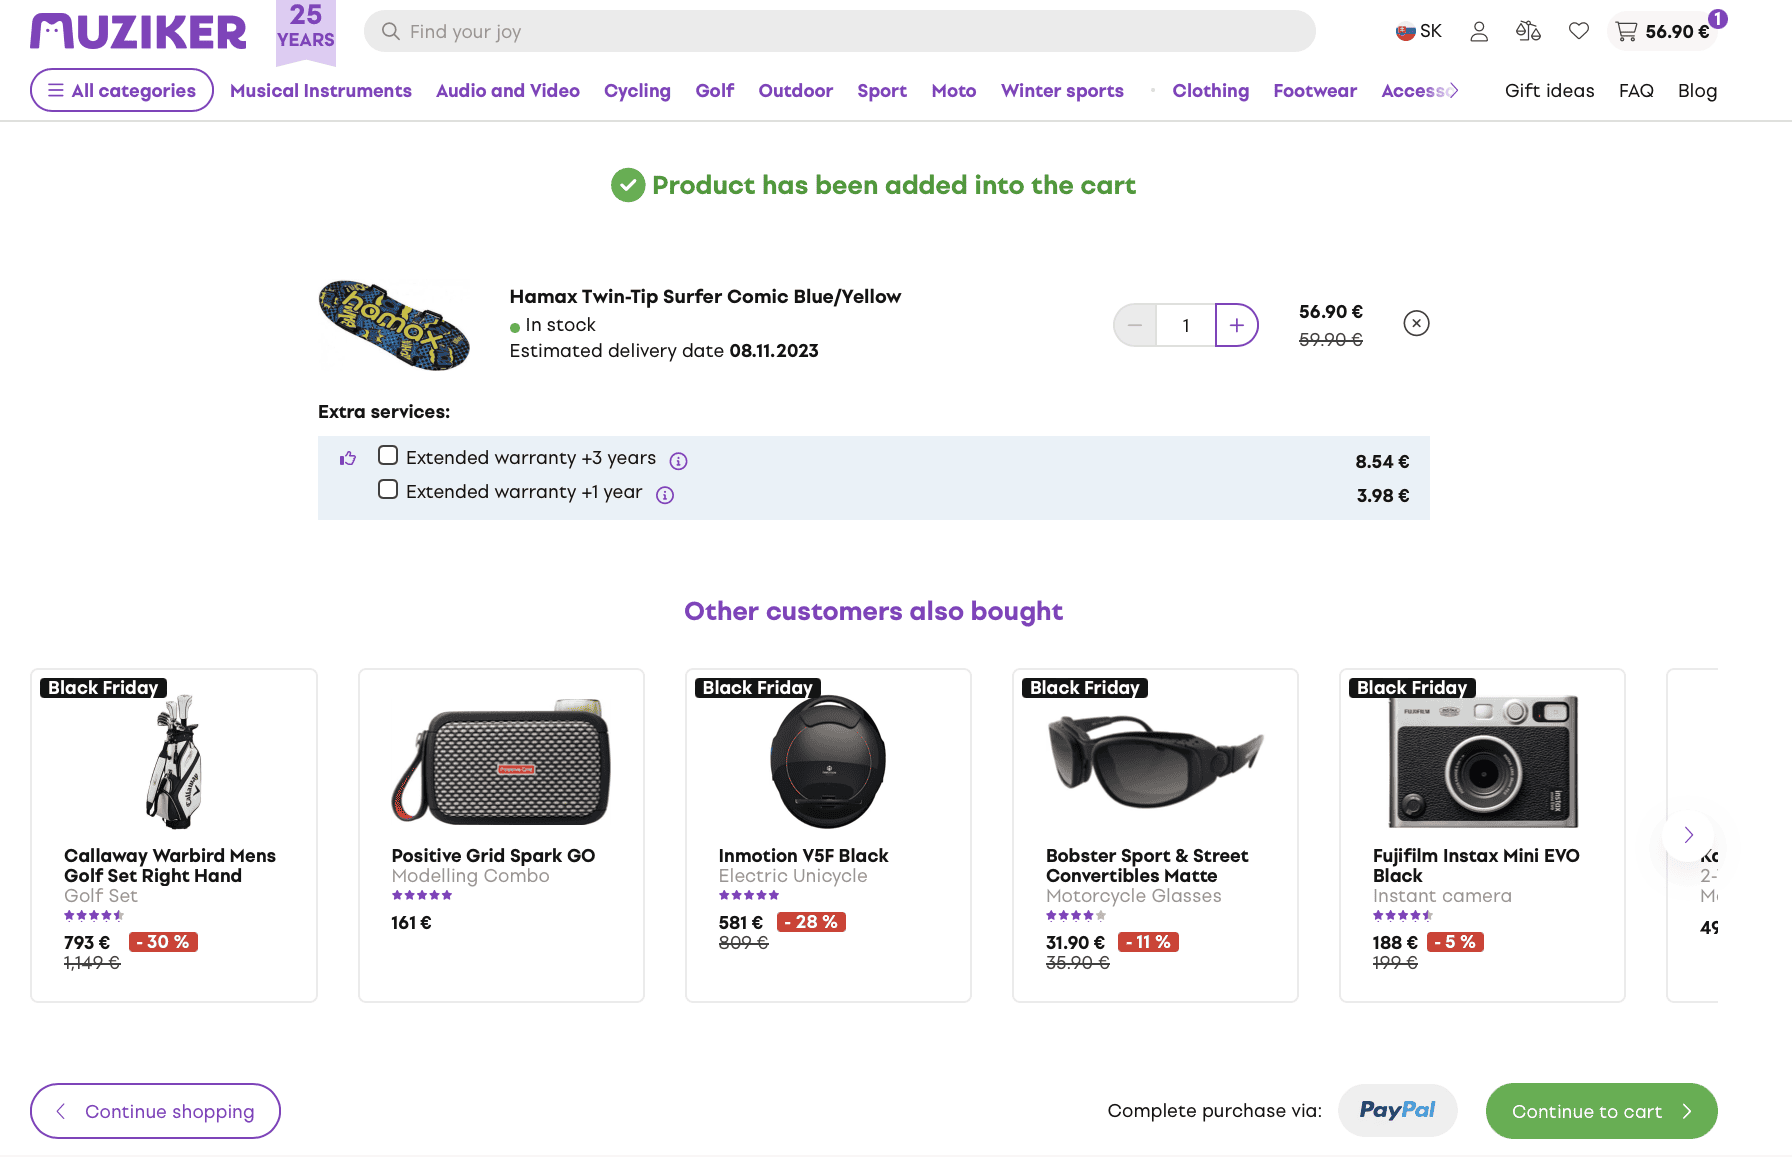Select SK country language selector
Image resolution: width=1792 pixels, height=1157 pixels.
[1418, 32]
